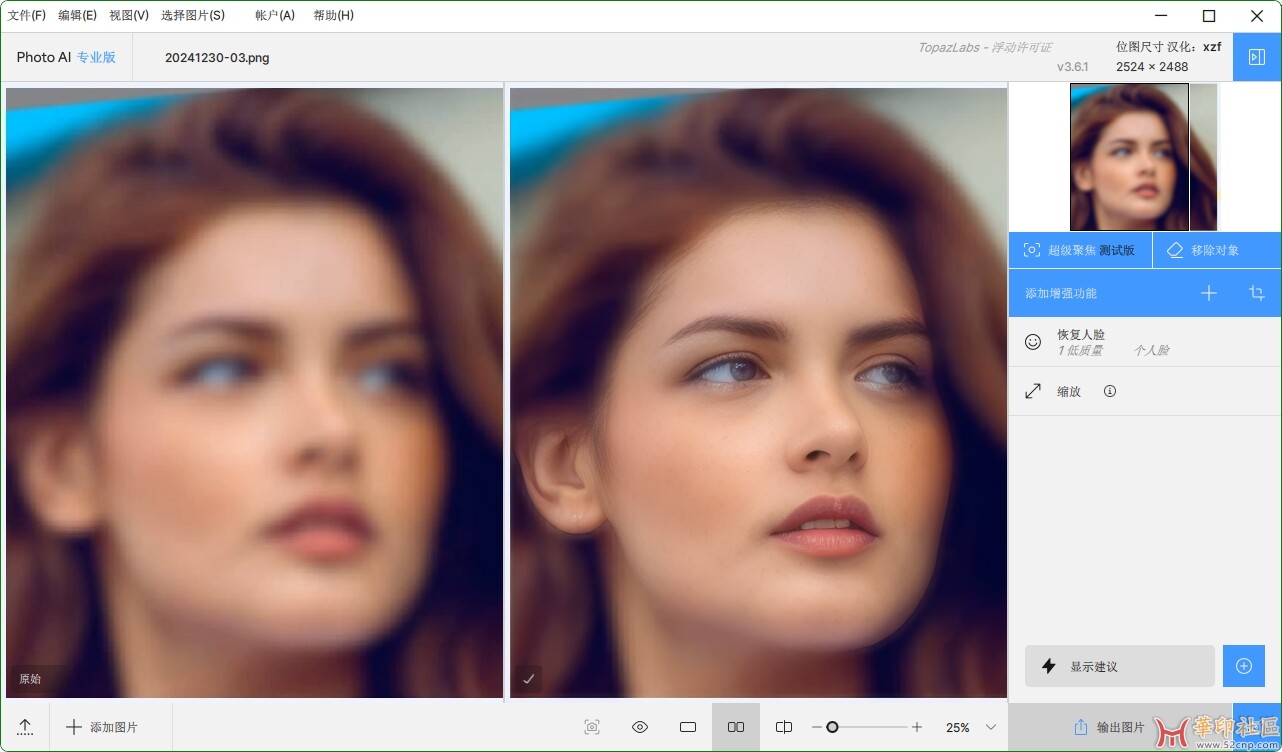Open the 恢复人脸 enhancement row
The width and height of the screenshot is (1282, 752).
point(1145,342)
